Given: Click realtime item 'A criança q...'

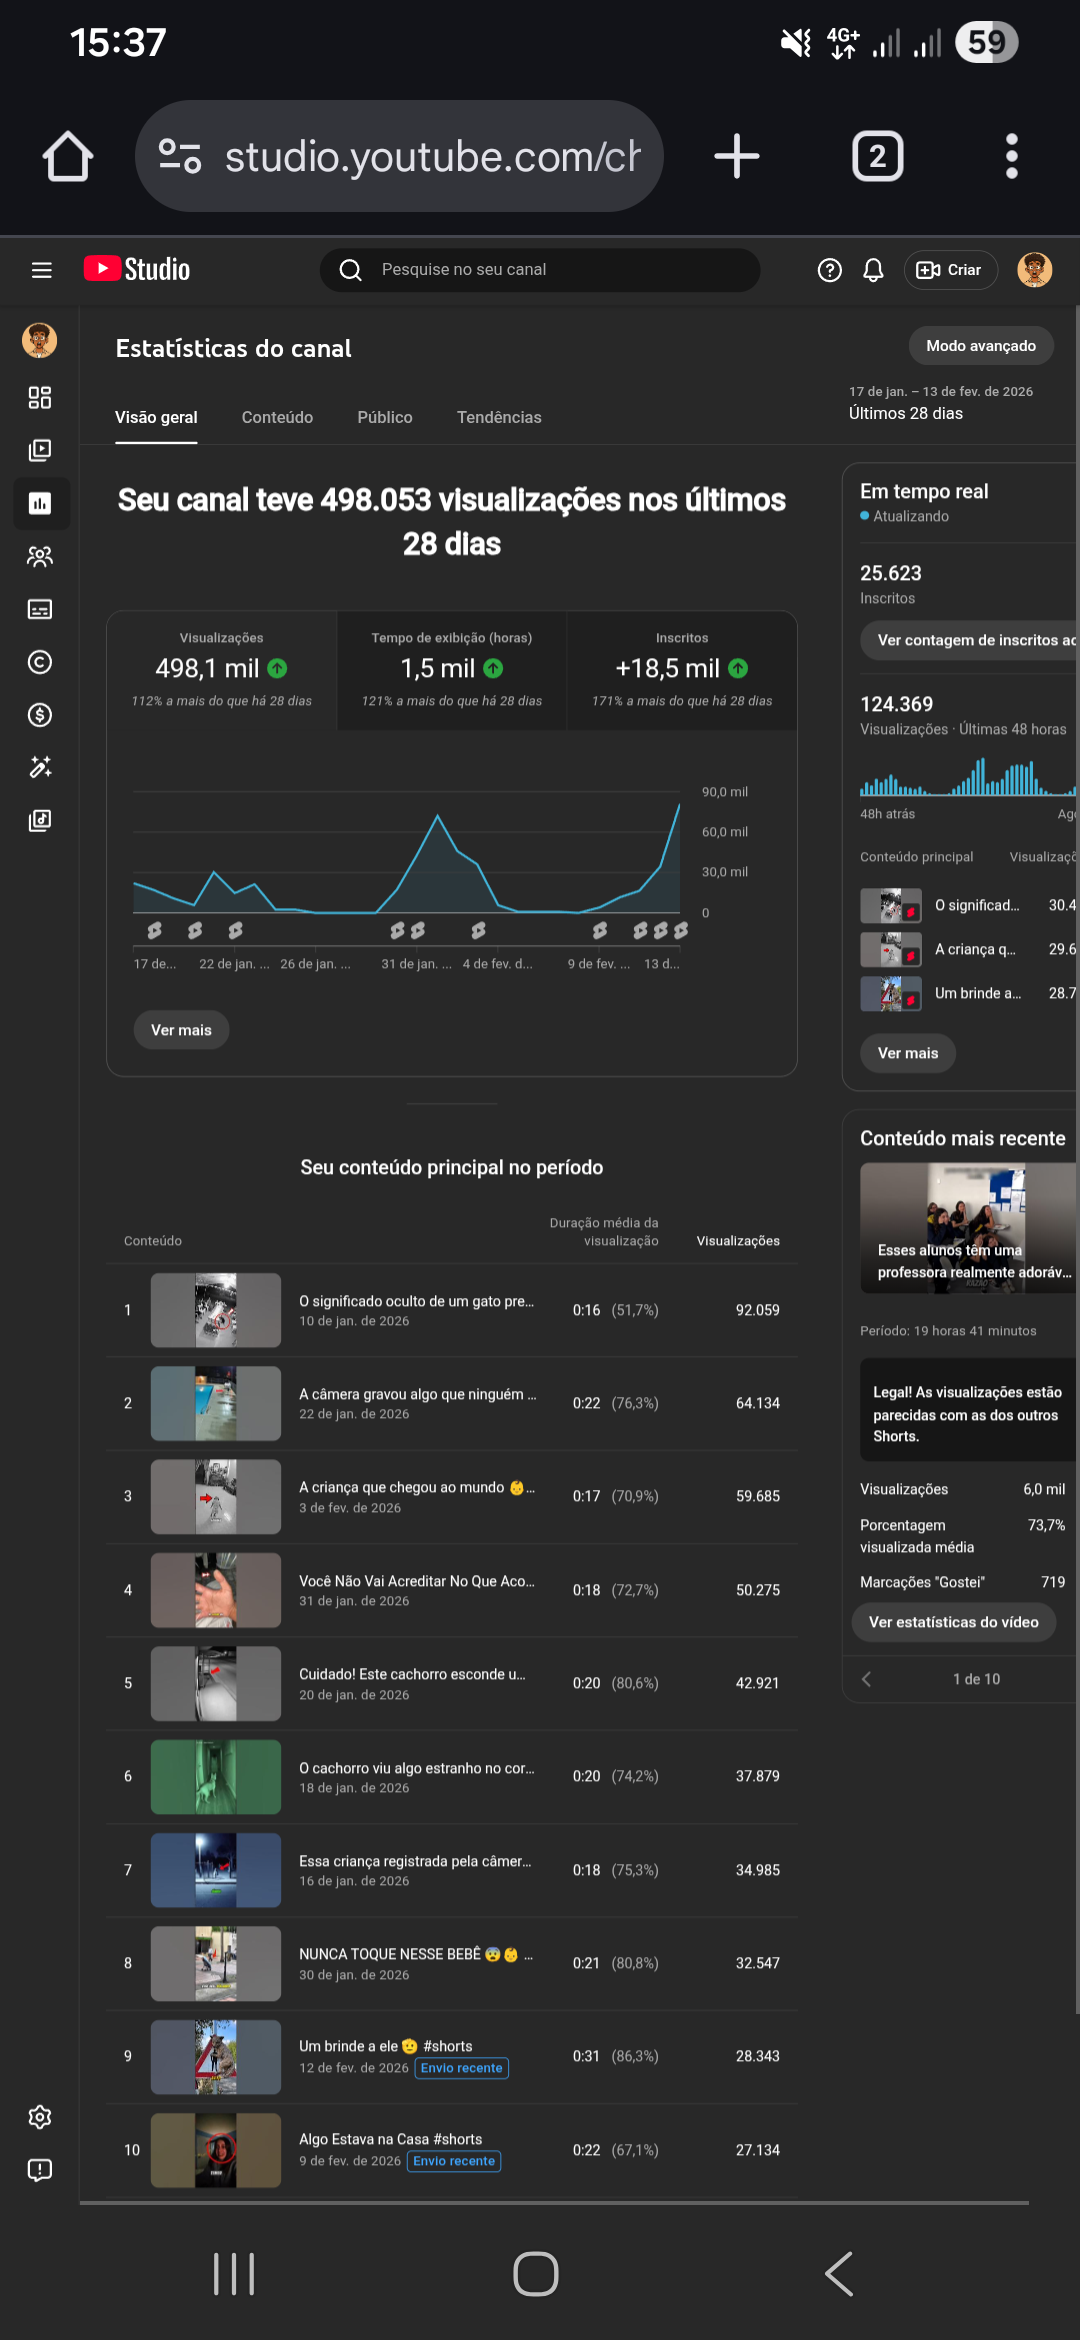Looking at the screenshot, I should (968, 949).
